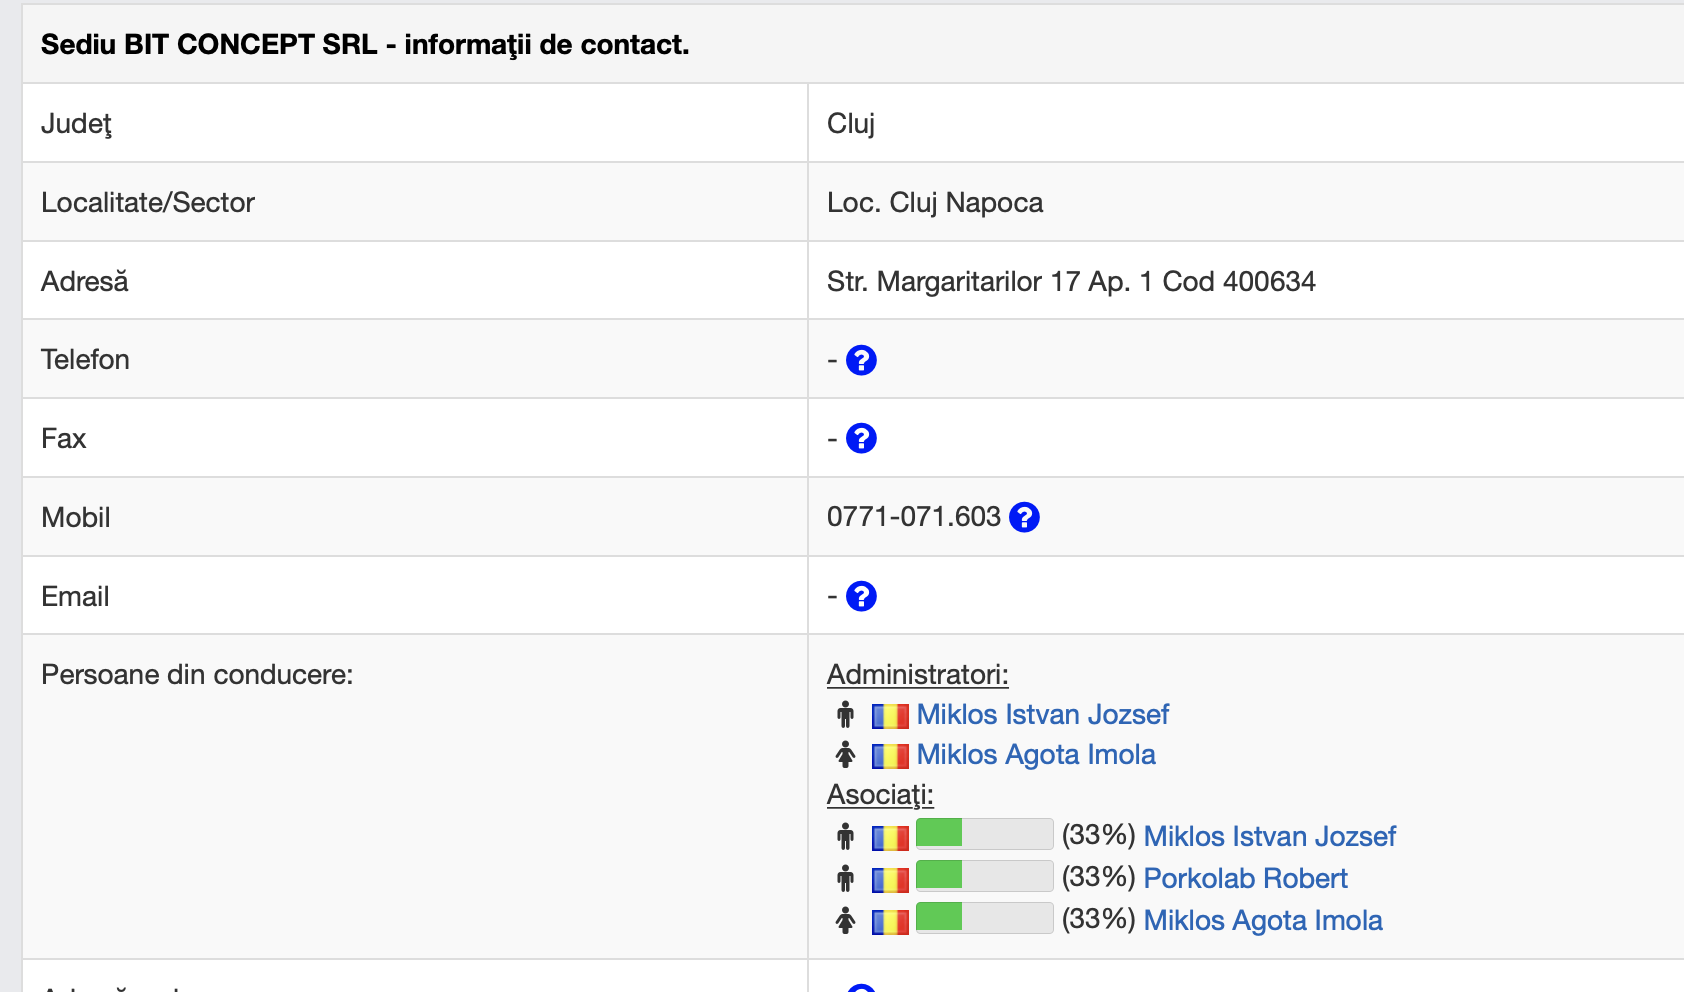Image resolution: width=1684 pixels, height=992 pixels.
Task: Click Romanian flag beside administrator Miklos Agota Imola
Action: [x=890, y=756]
